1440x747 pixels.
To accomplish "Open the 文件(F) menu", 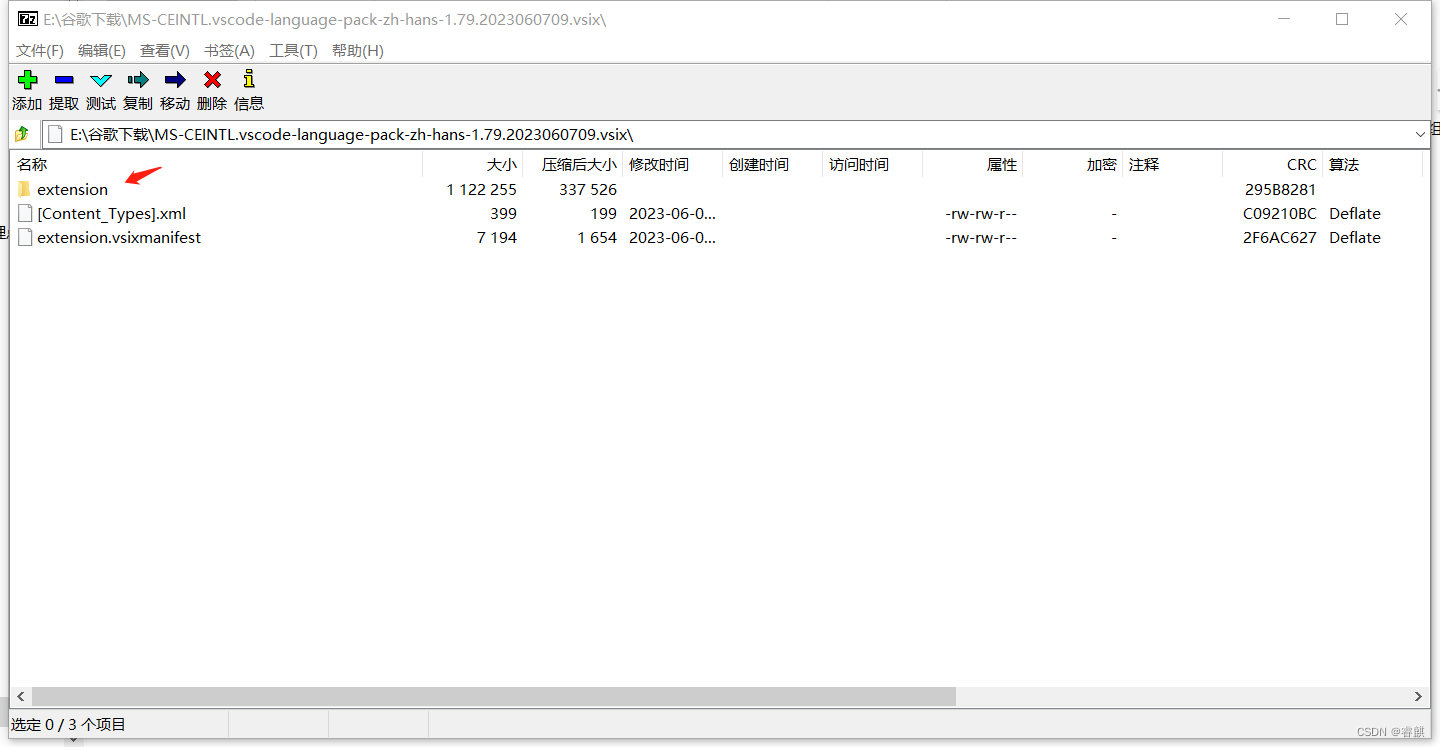I will 40,51.
